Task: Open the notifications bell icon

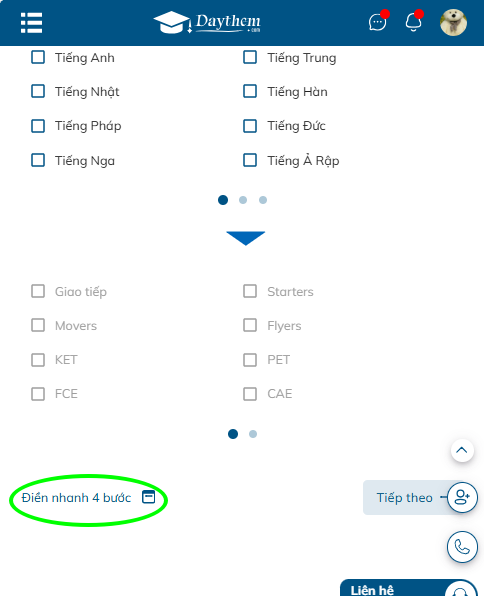Action: coord(414,22)
